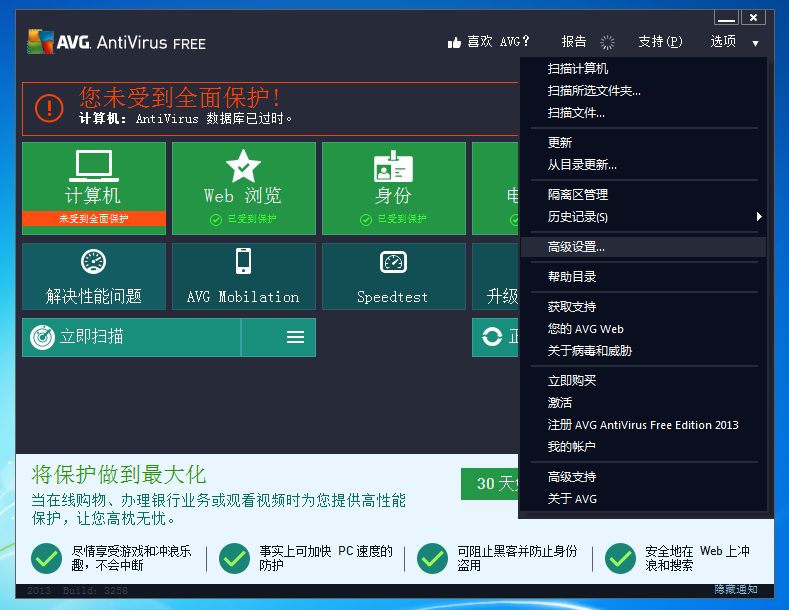Click the thumbs-up like AVG icon
The image size is (789, 610).
click(x=454, y=43)
